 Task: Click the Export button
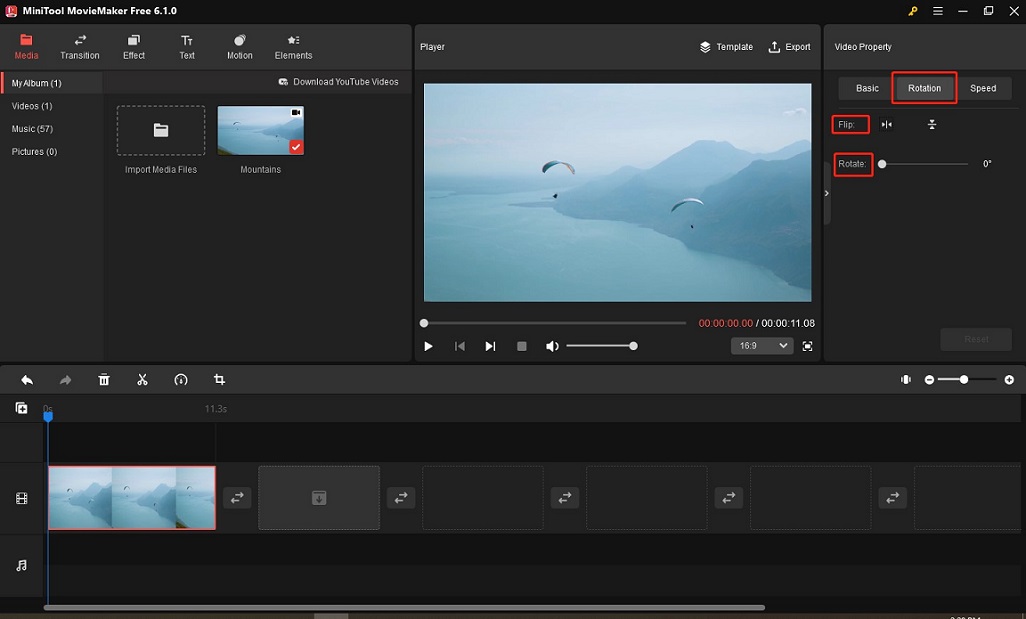(789, 46)
